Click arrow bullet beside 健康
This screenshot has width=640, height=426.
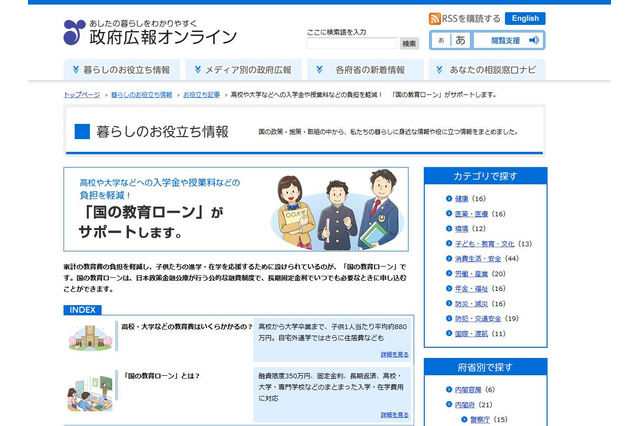click(x=449, y=199)
